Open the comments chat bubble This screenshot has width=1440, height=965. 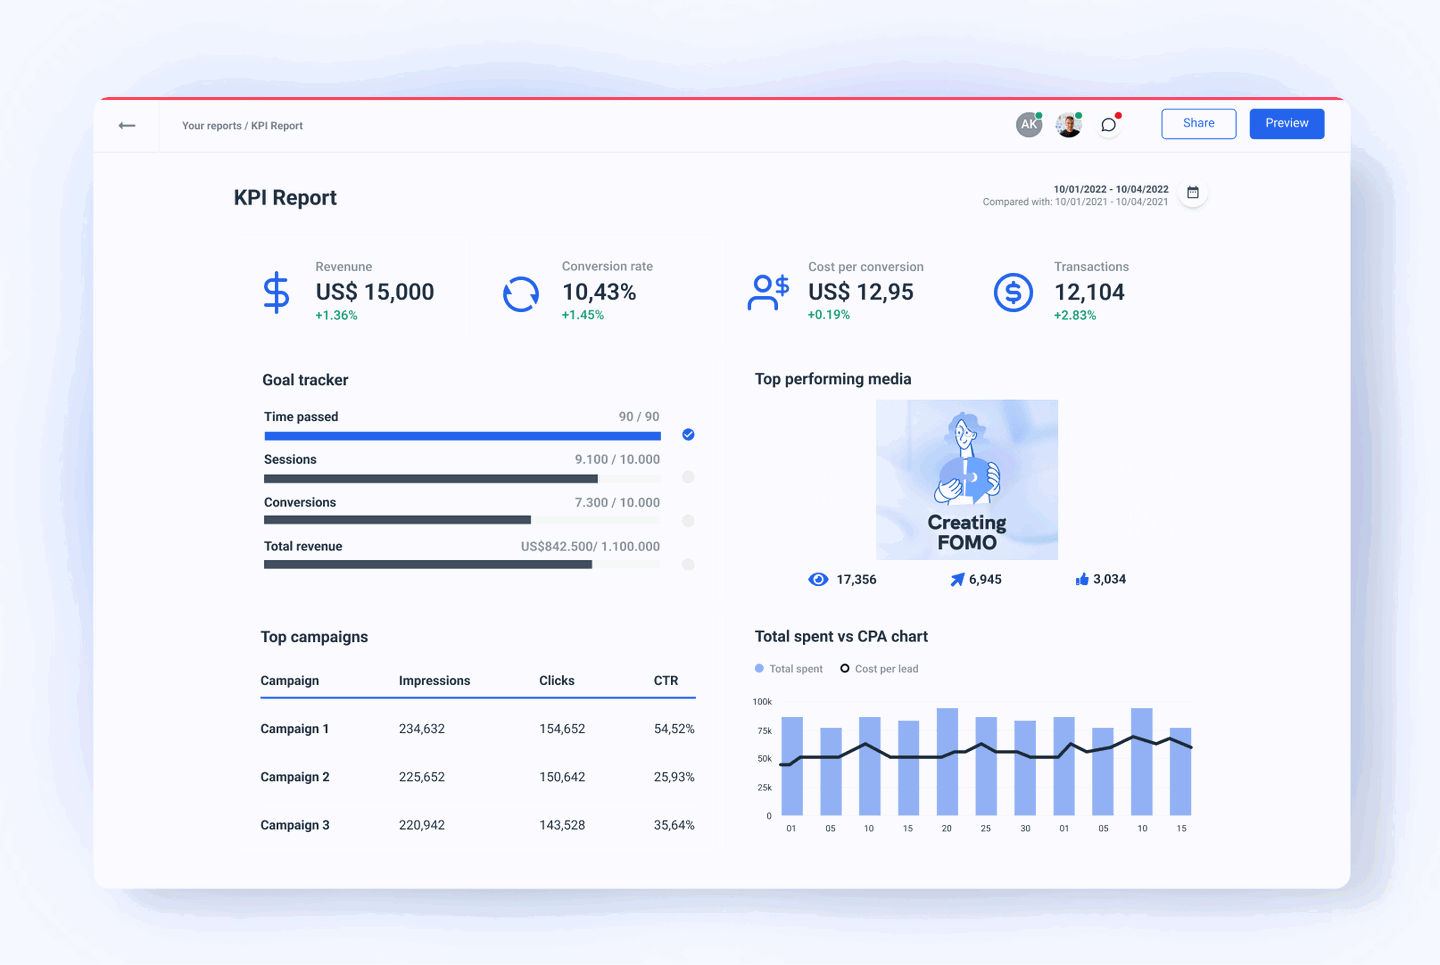click(x=1107, y=124)
